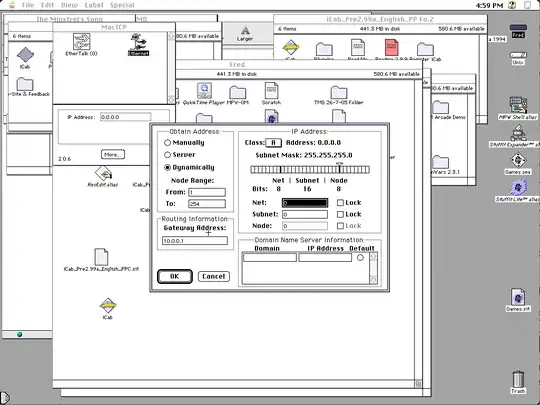Screen dimensions: 540x405
Task: Select the Games.sit archive icon
Action: (x=518, y=297)
